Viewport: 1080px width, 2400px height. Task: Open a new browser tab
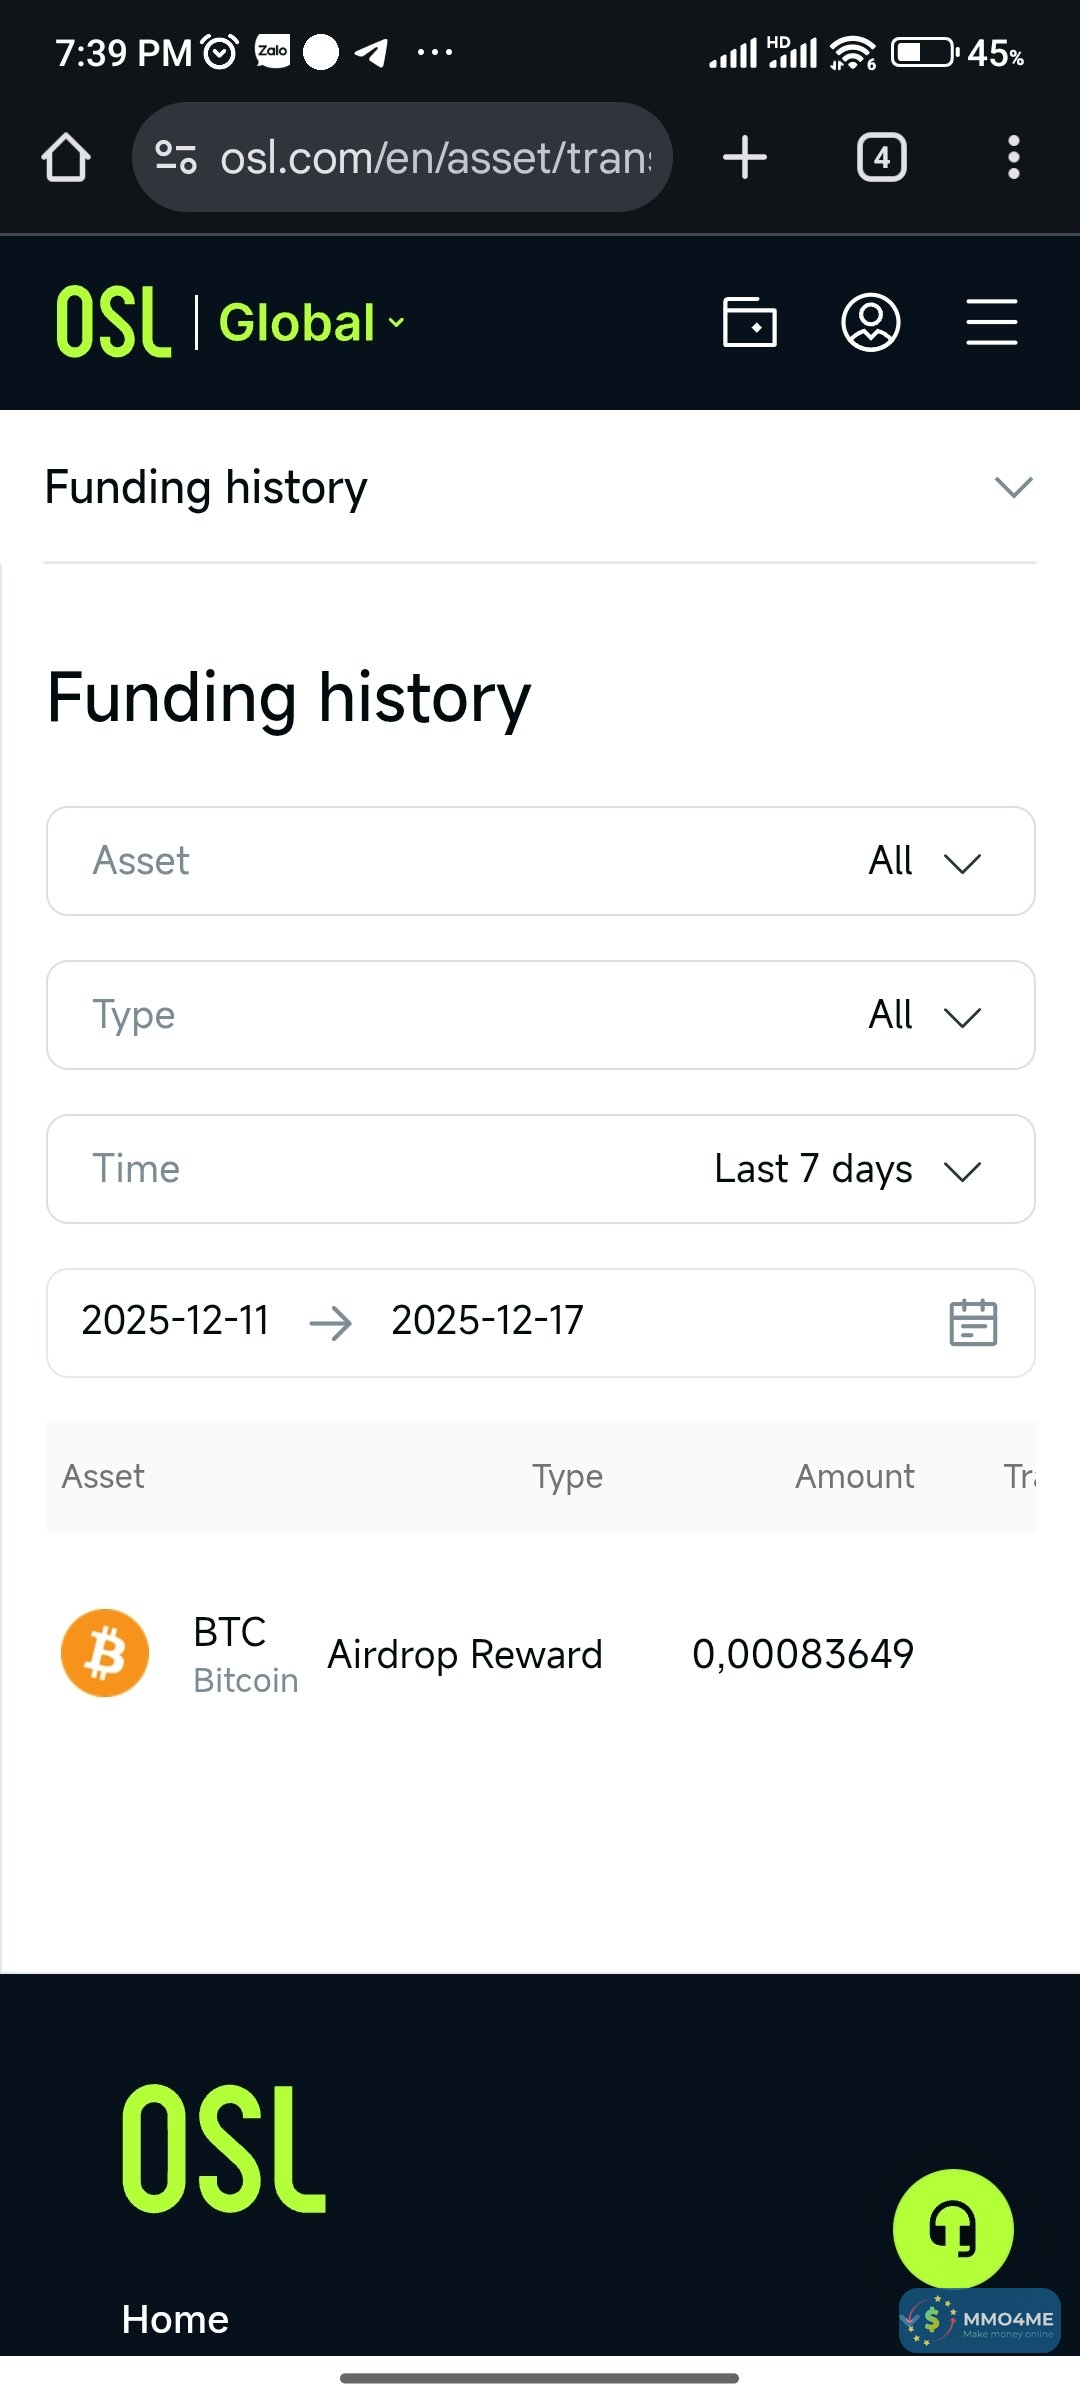744,158
